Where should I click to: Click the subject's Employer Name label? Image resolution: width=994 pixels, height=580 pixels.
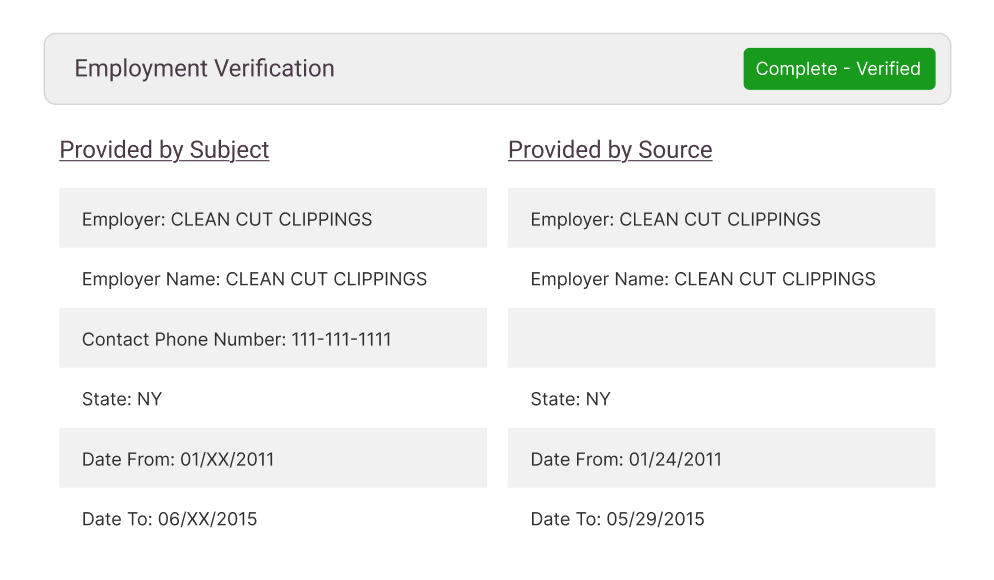click(150, 279)
